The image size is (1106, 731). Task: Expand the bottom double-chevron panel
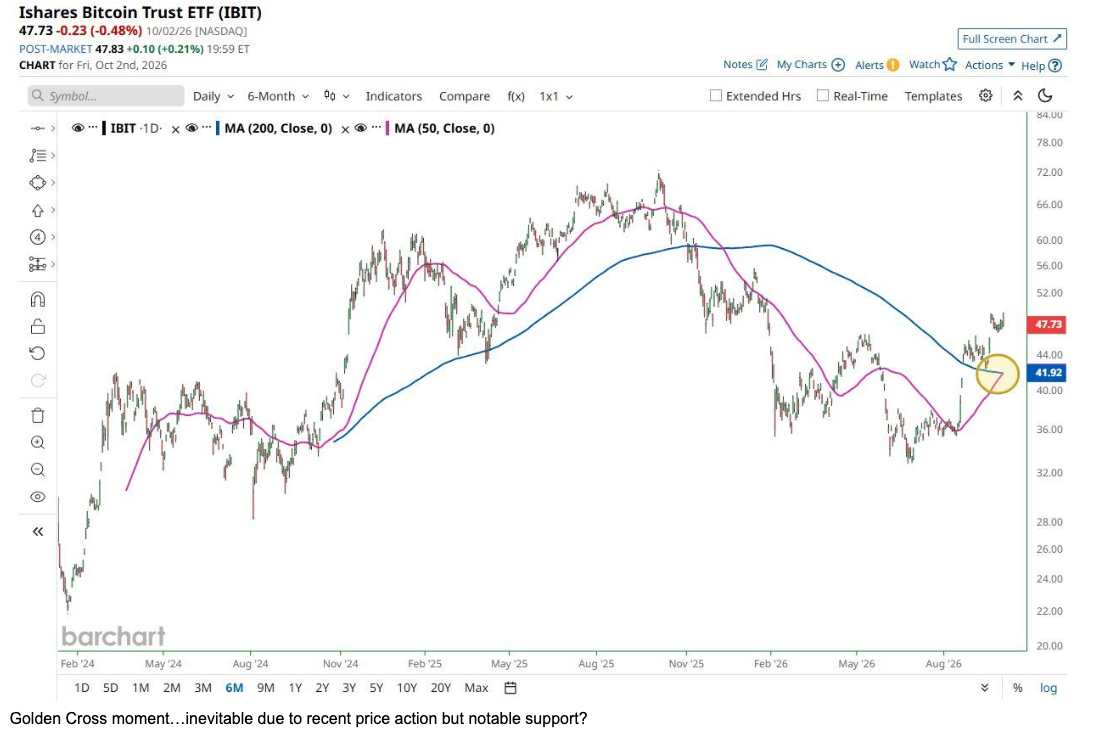click(x=985, y=687)
